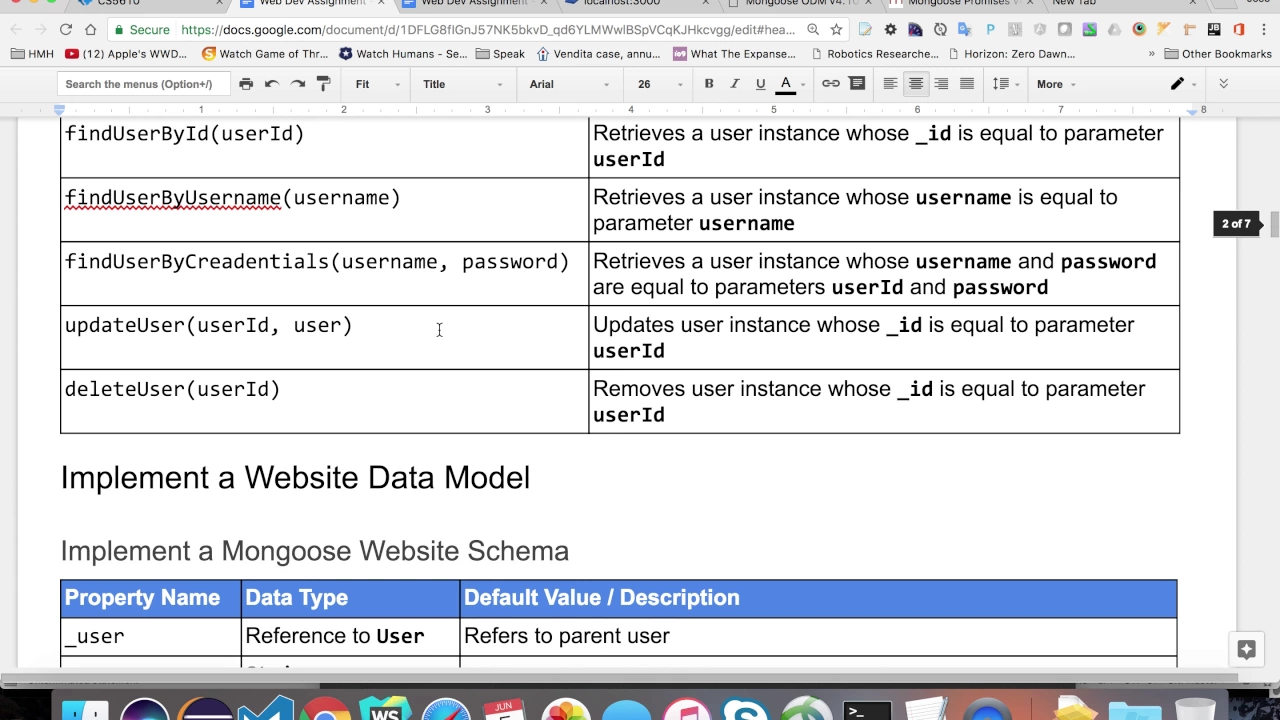Open the Horizon: Zero Dawn bookmark

(1011, 54)
